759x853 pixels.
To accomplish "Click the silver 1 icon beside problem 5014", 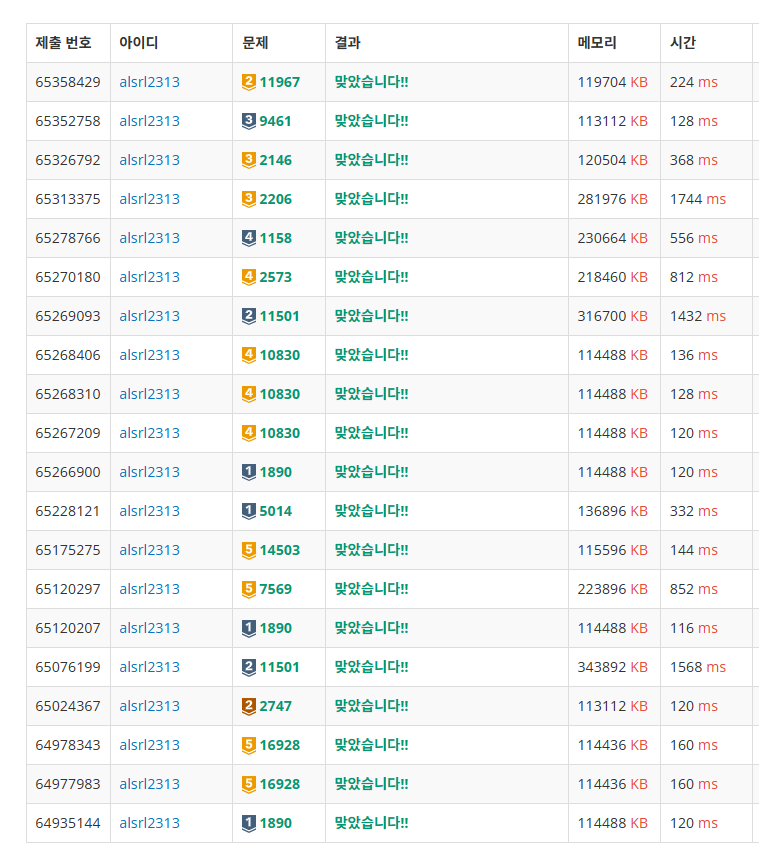I will (249, 511).
